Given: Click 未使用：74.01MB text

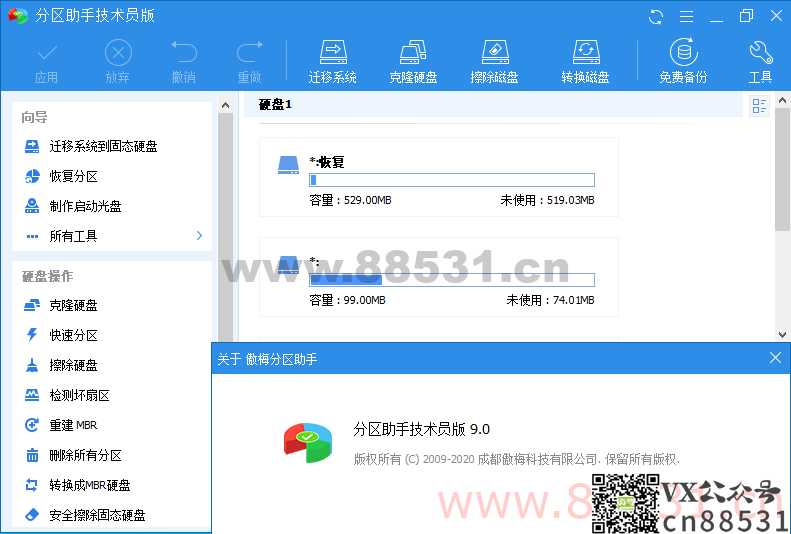Looking at the screenshot, I should [x=550, y=301].
